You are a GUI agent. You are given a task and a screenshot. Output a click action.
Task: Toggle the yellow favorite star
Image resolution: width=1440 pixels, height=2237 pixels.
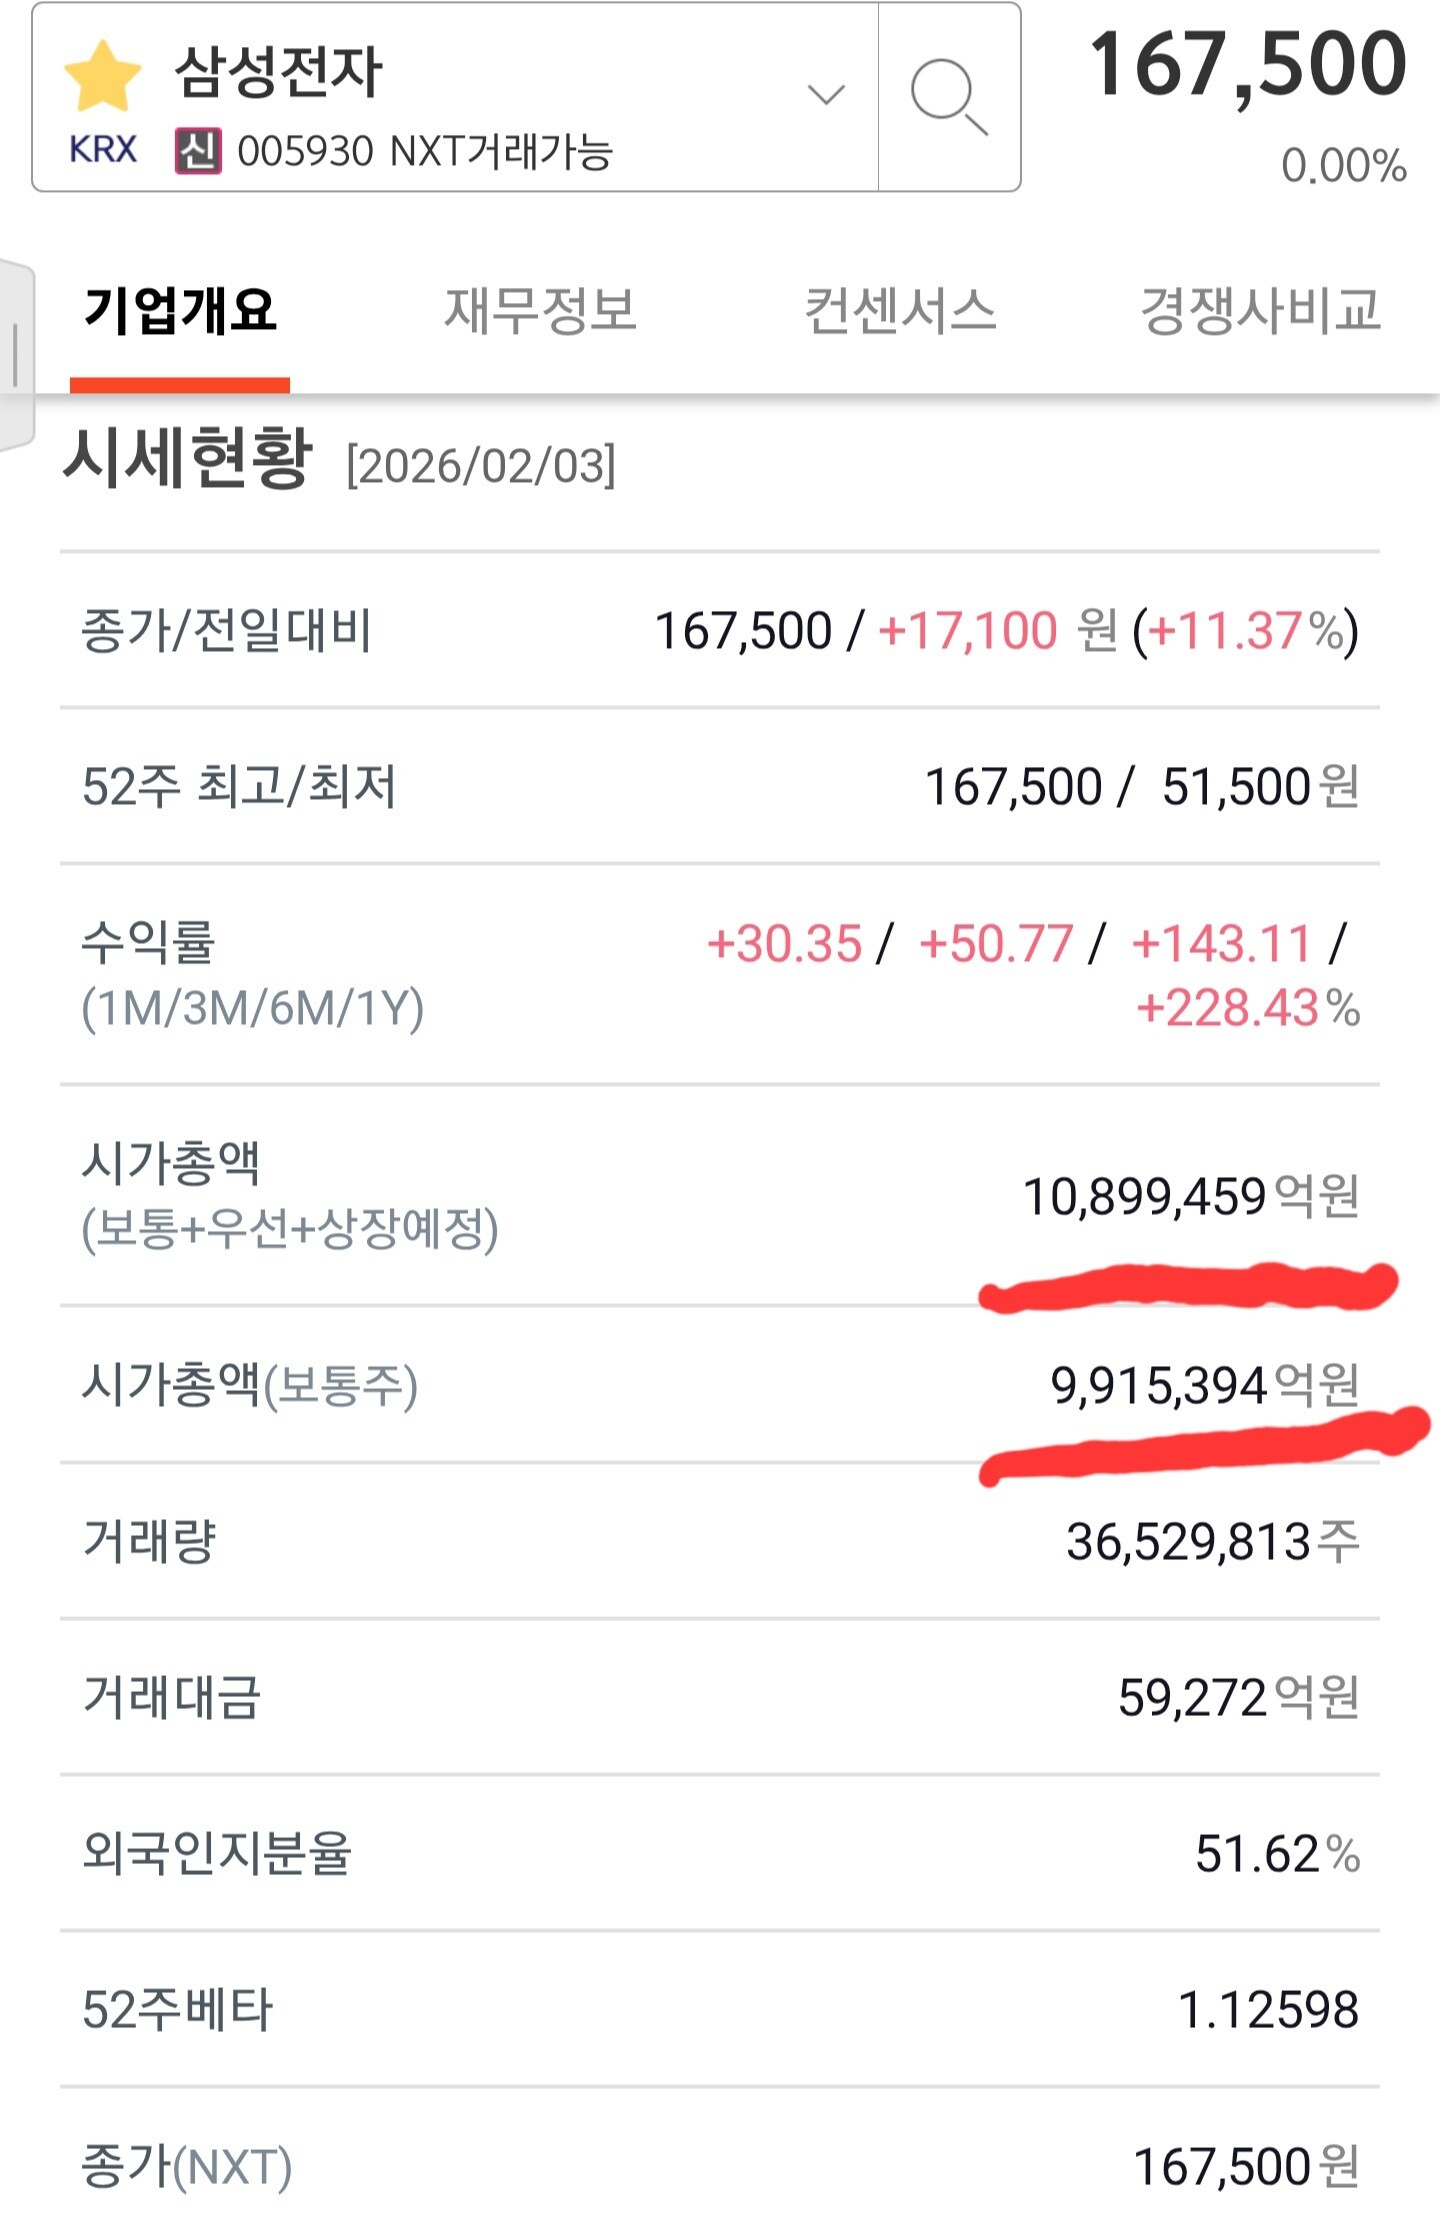pyautogui.click(x=102, y=76)
